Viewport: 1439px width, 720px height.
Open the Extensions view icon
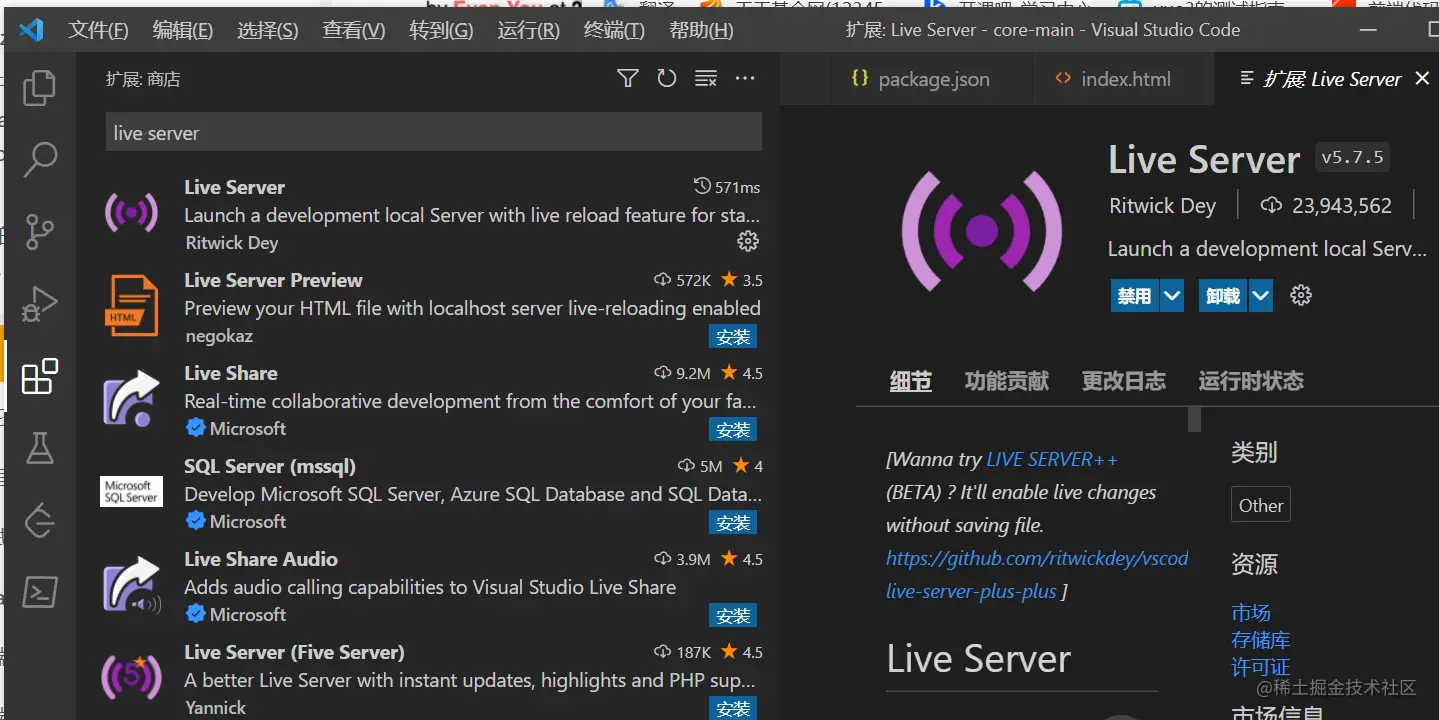pyautogui.click(x=40, y=377)
